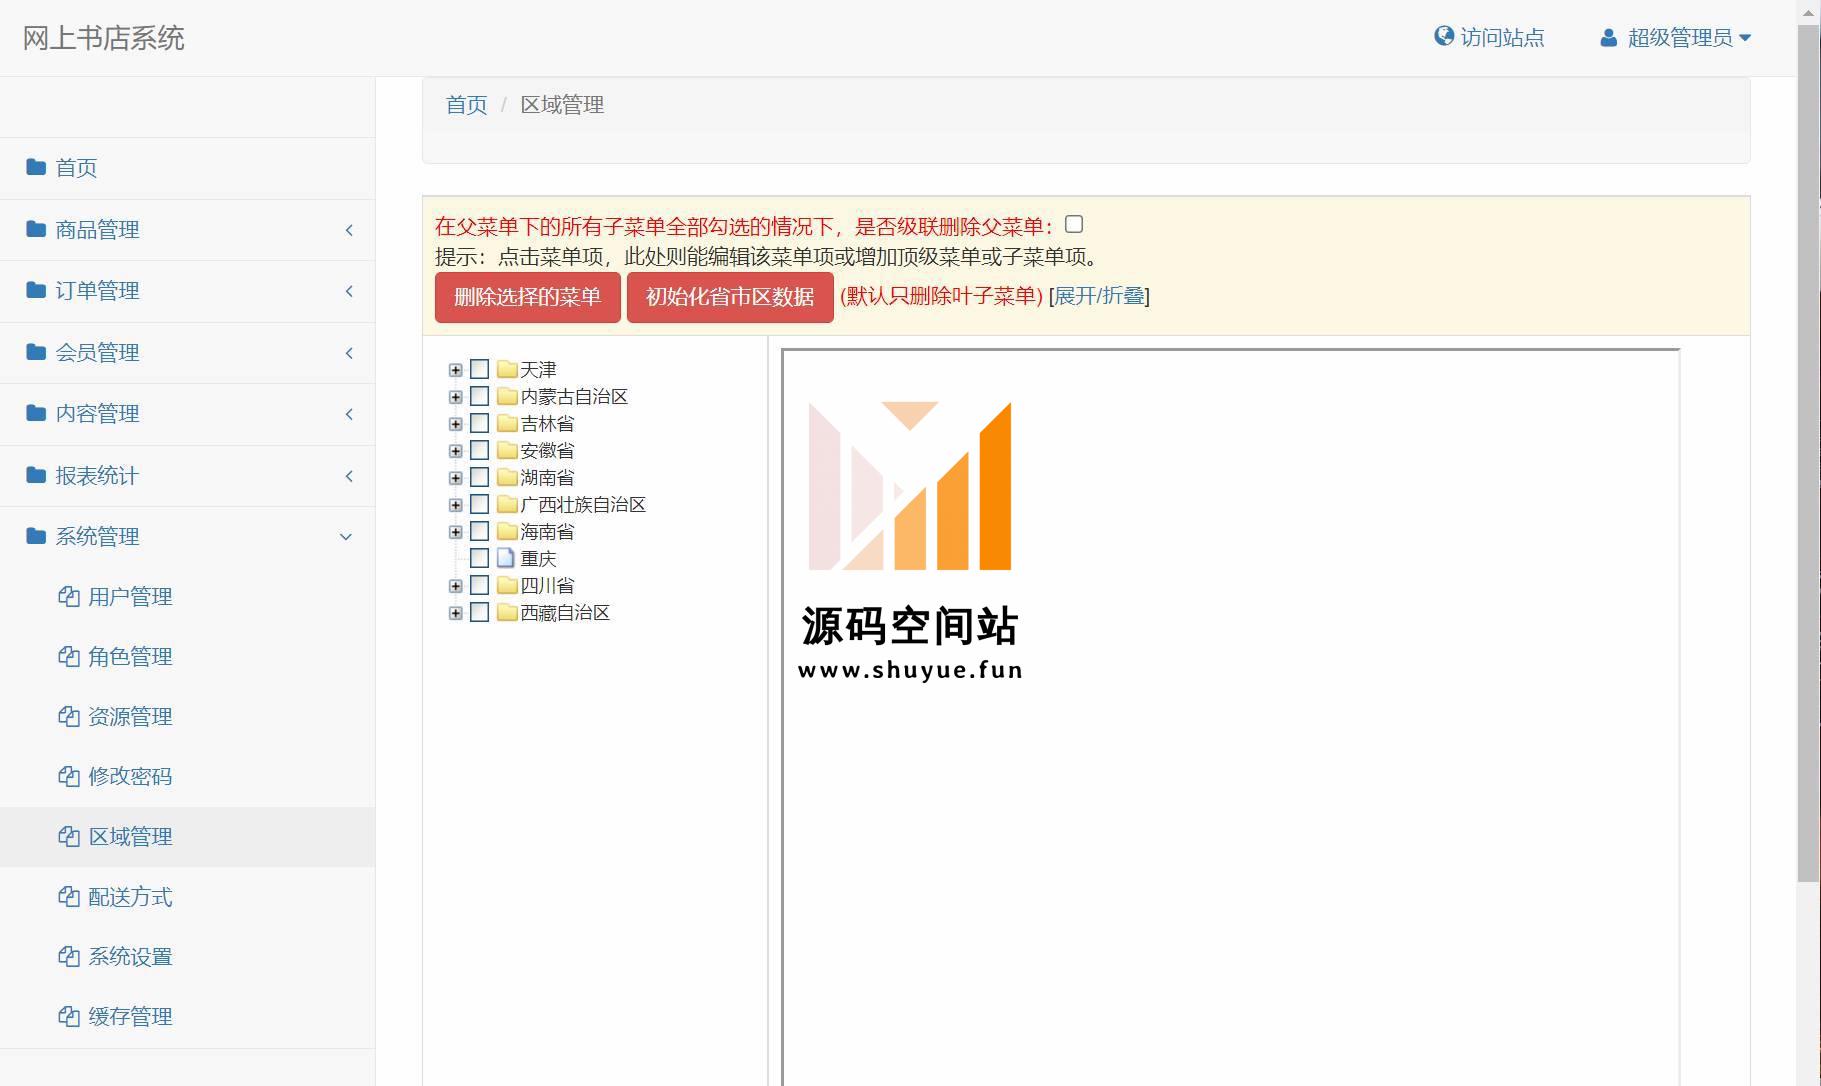
Task: Click the 初始化省市区数据 button
Action: point(729,297)
